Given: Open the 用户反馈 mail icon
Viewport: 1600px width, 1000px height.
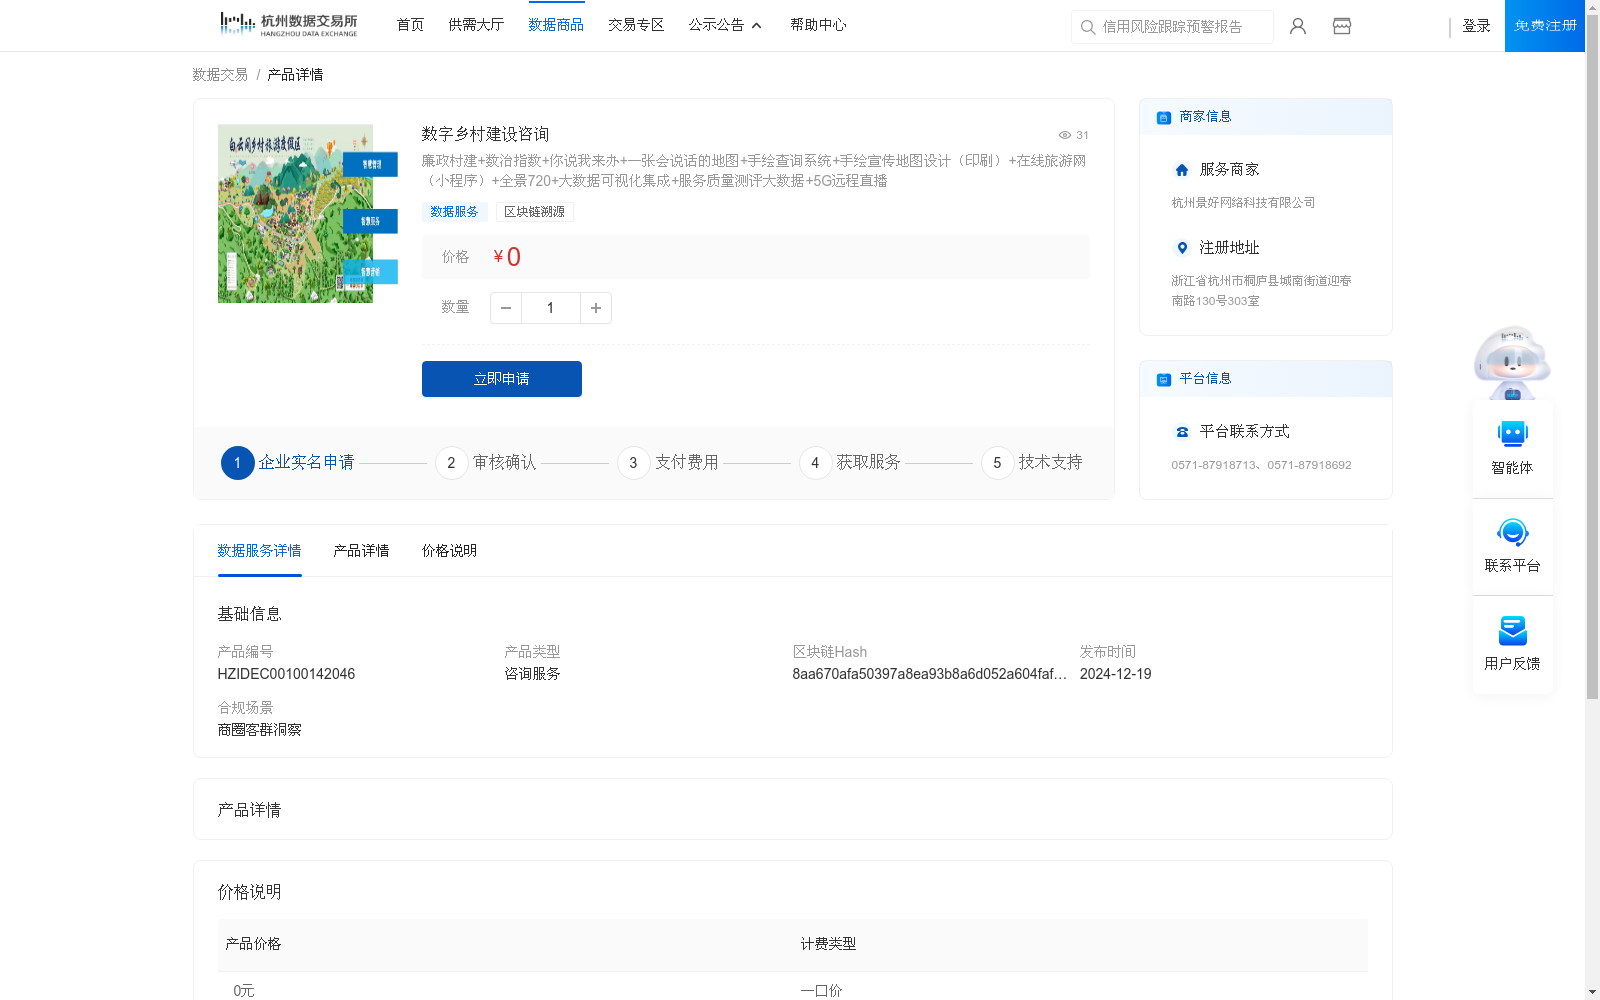Looking at the screenshot, I should click(x=1512, y=630).
